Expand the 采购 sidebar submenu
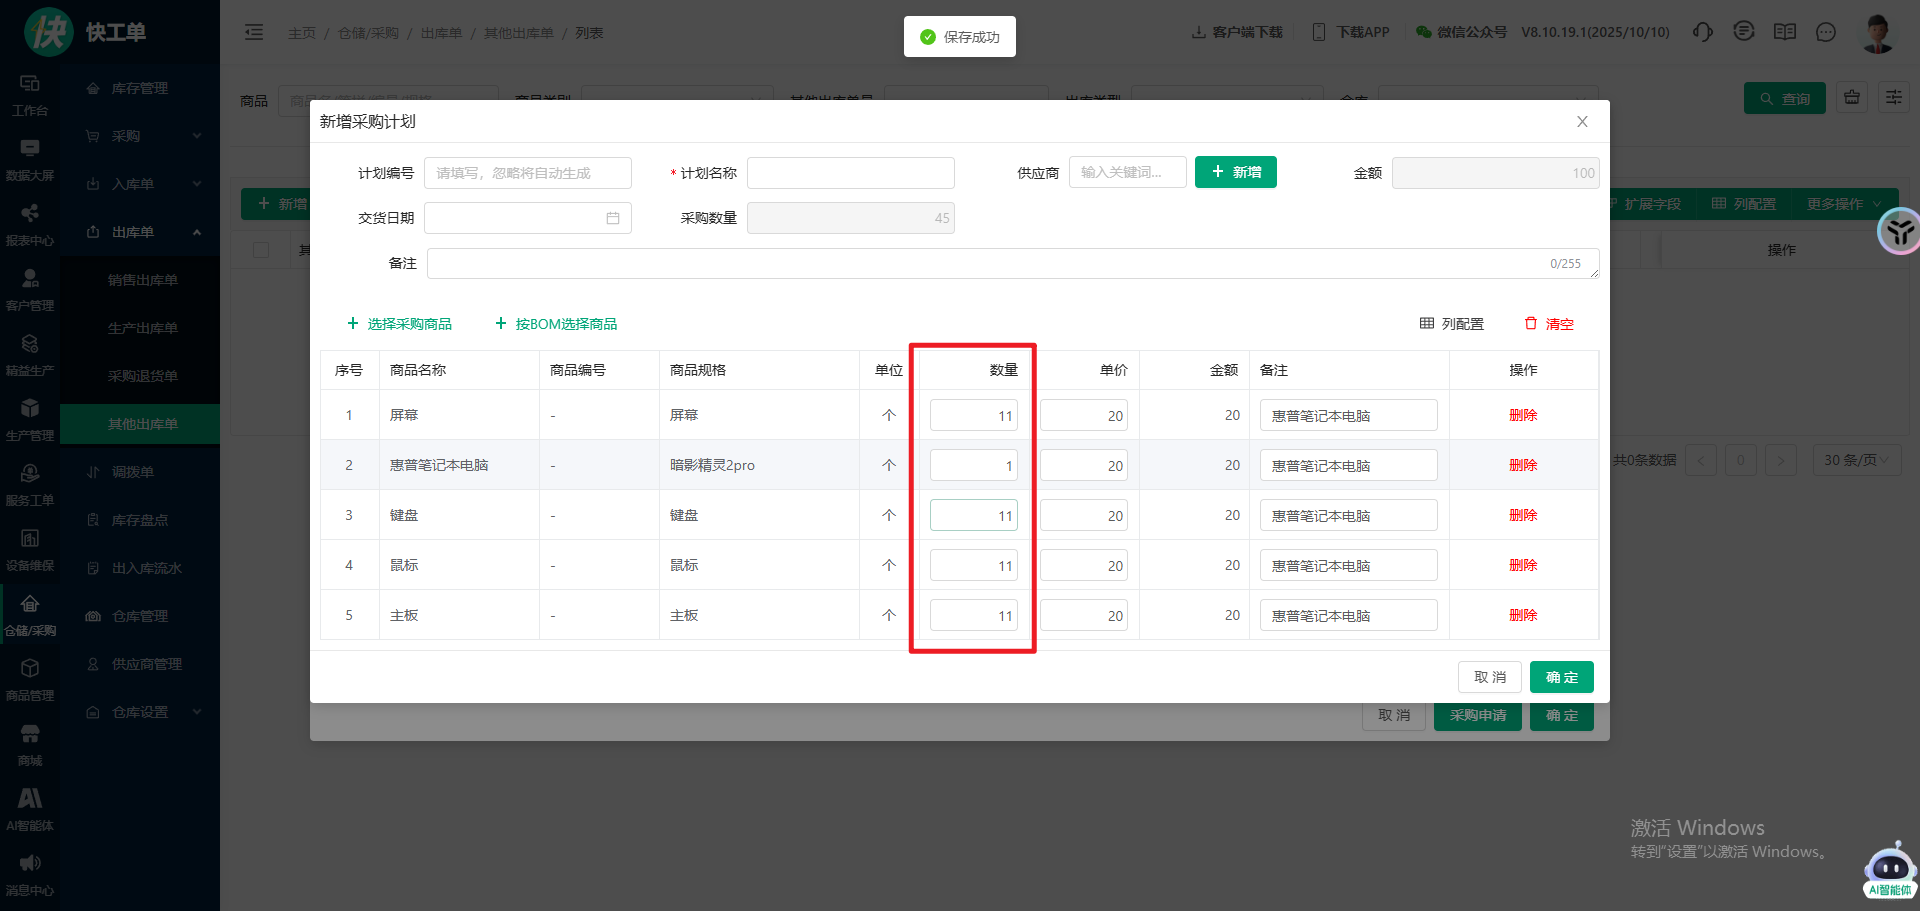Image resolution: width=1920 pixels, height=911 pixels. pyautogui.click(x=140, y=136)
